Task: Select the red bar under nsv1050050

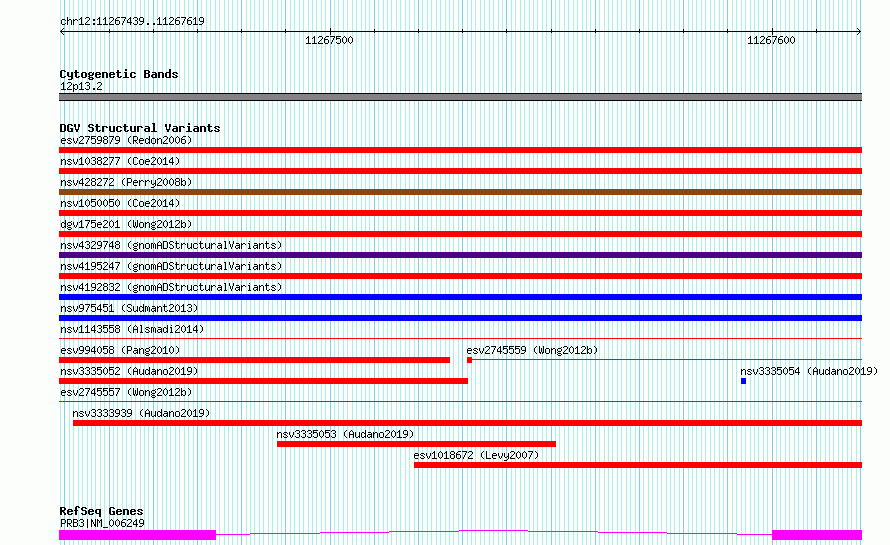Action: click(460, 213)
